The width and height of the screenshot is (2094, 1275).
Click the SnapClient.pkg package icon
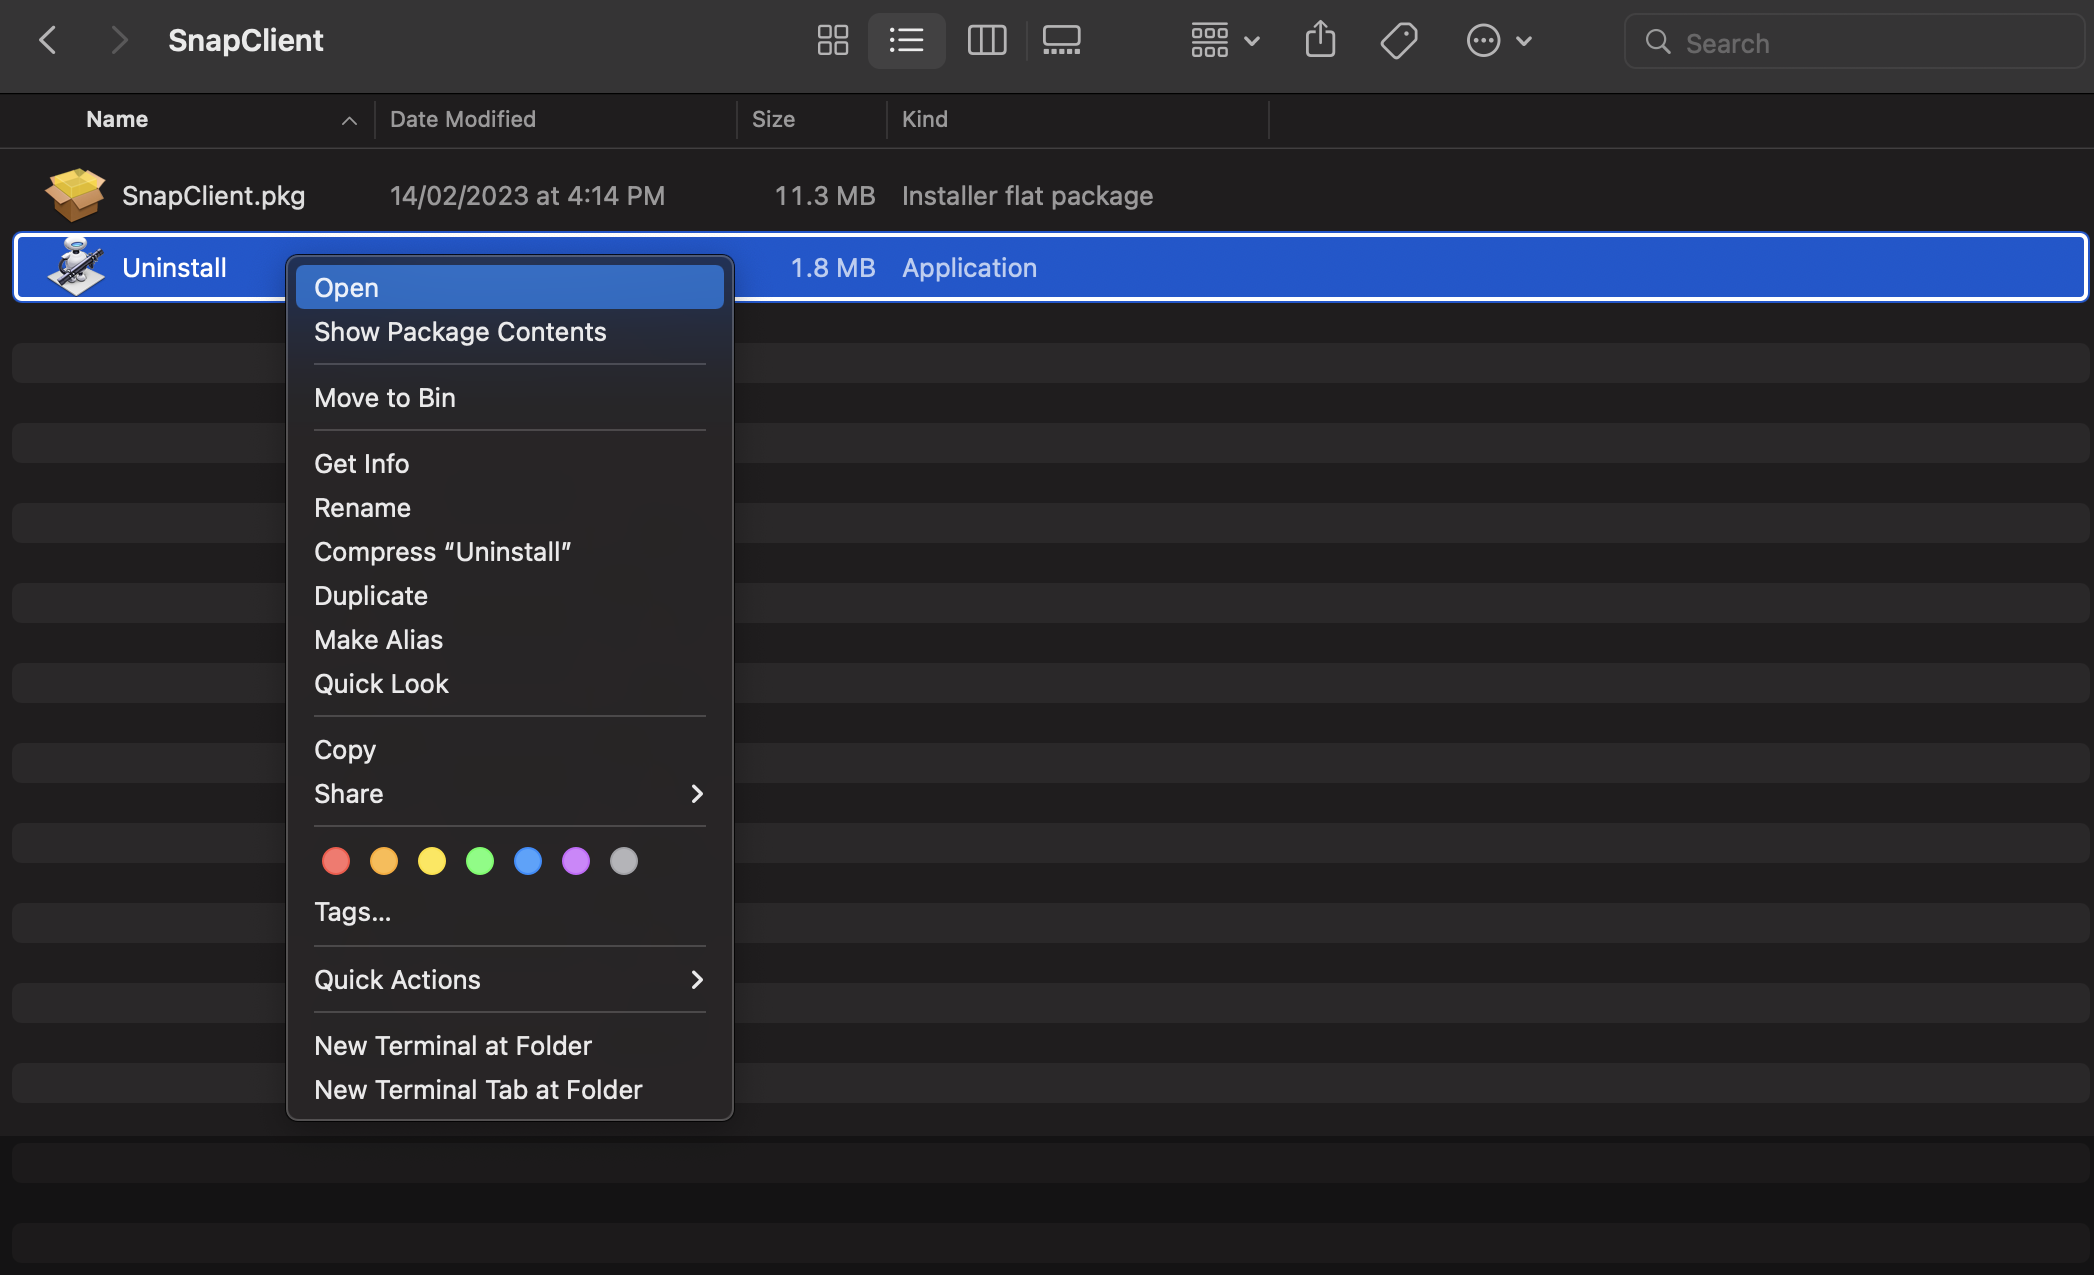tap(75, 195)
